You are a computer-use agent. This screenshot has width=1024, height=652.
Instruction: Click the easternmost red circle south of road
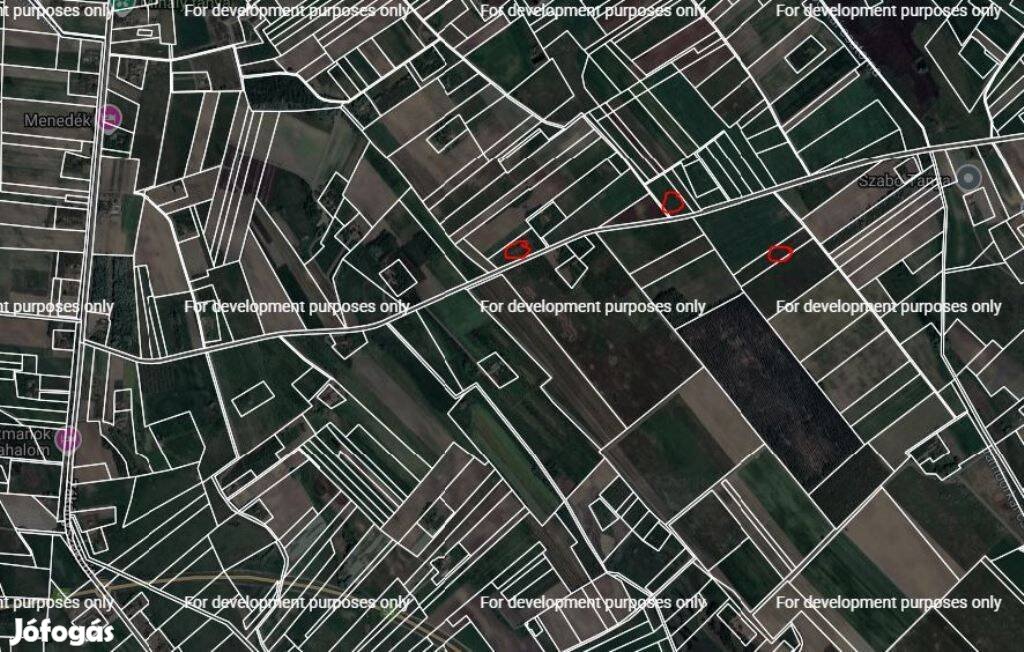(x=780, y=254)
